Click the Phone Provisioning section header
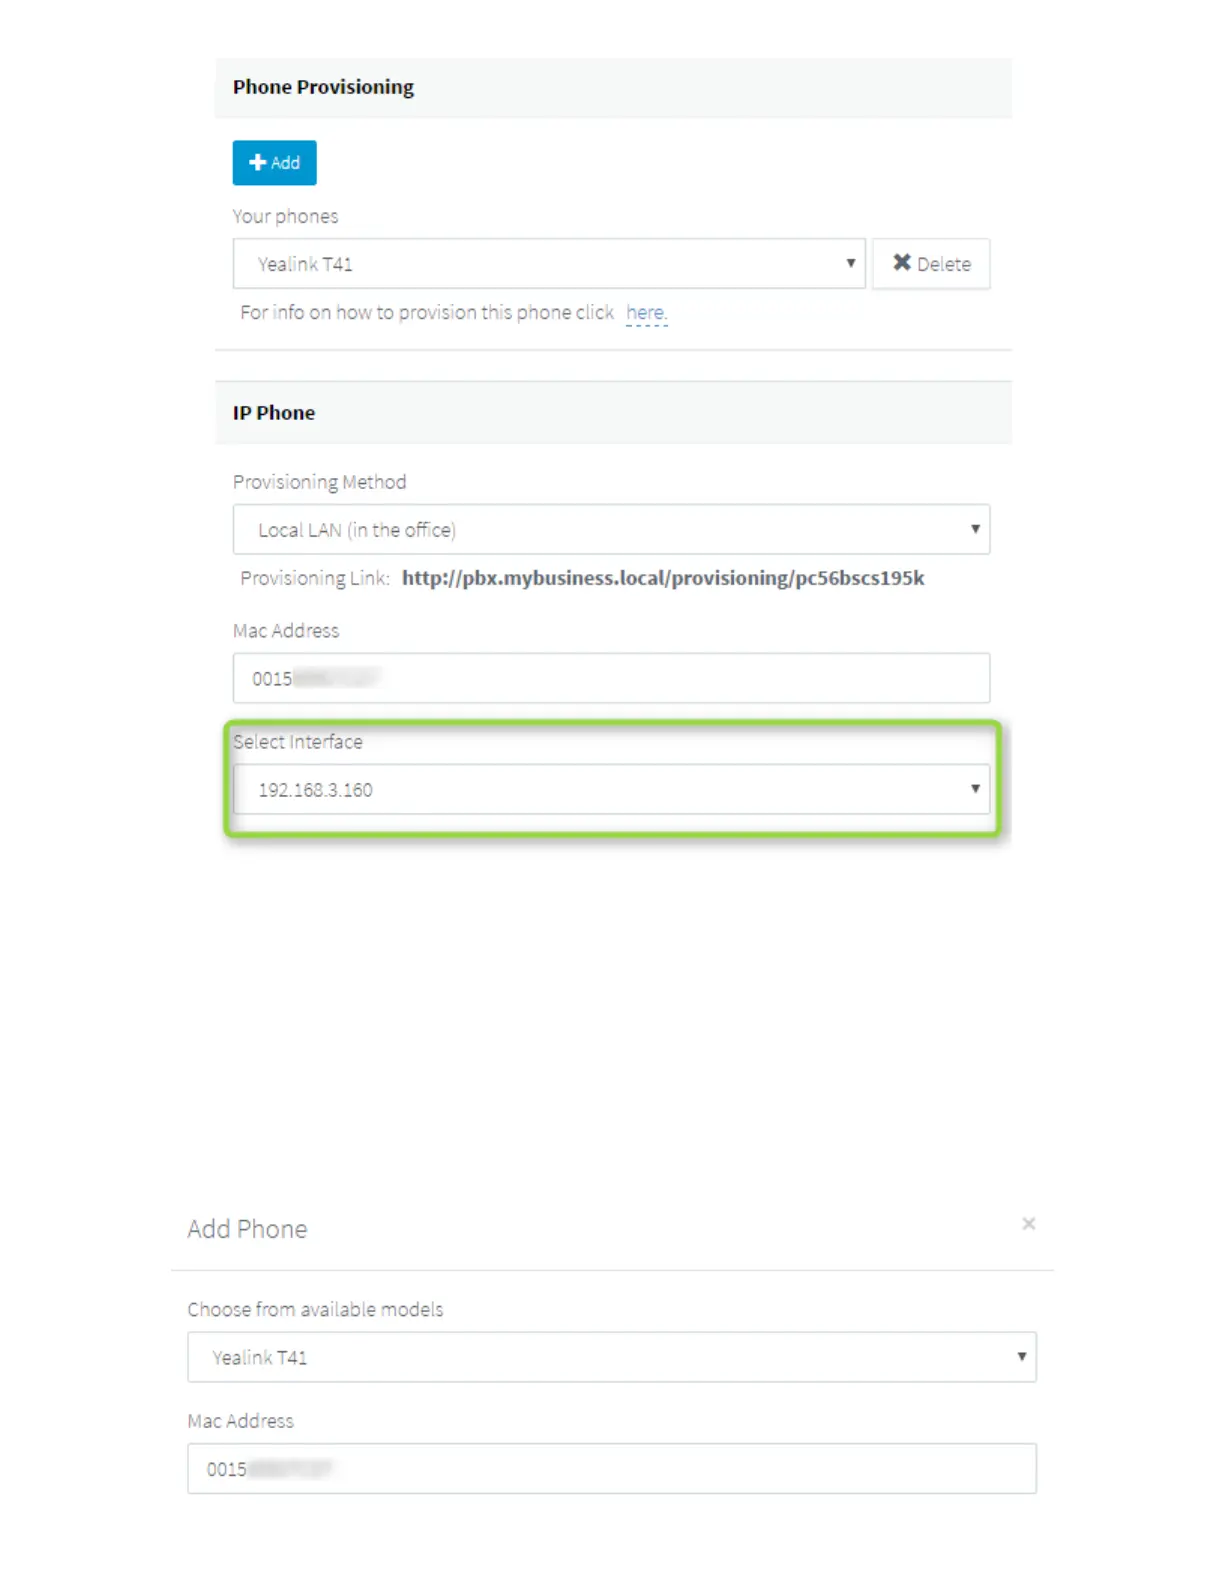This screenshot has height=1584, width=1224. click(x=323, y=87)
